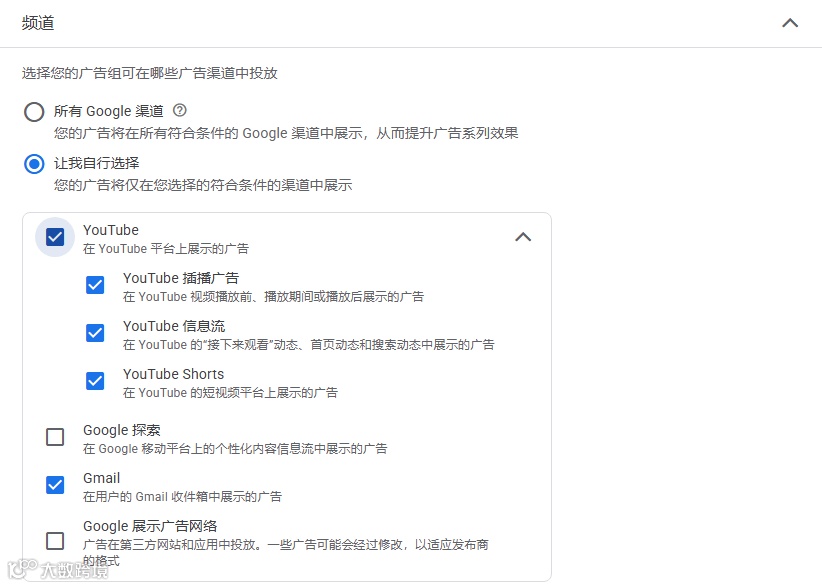This screenshot has height=586, width=822.
Task: Collapse the YouTube channel group chevron
Action: (523, 237)
